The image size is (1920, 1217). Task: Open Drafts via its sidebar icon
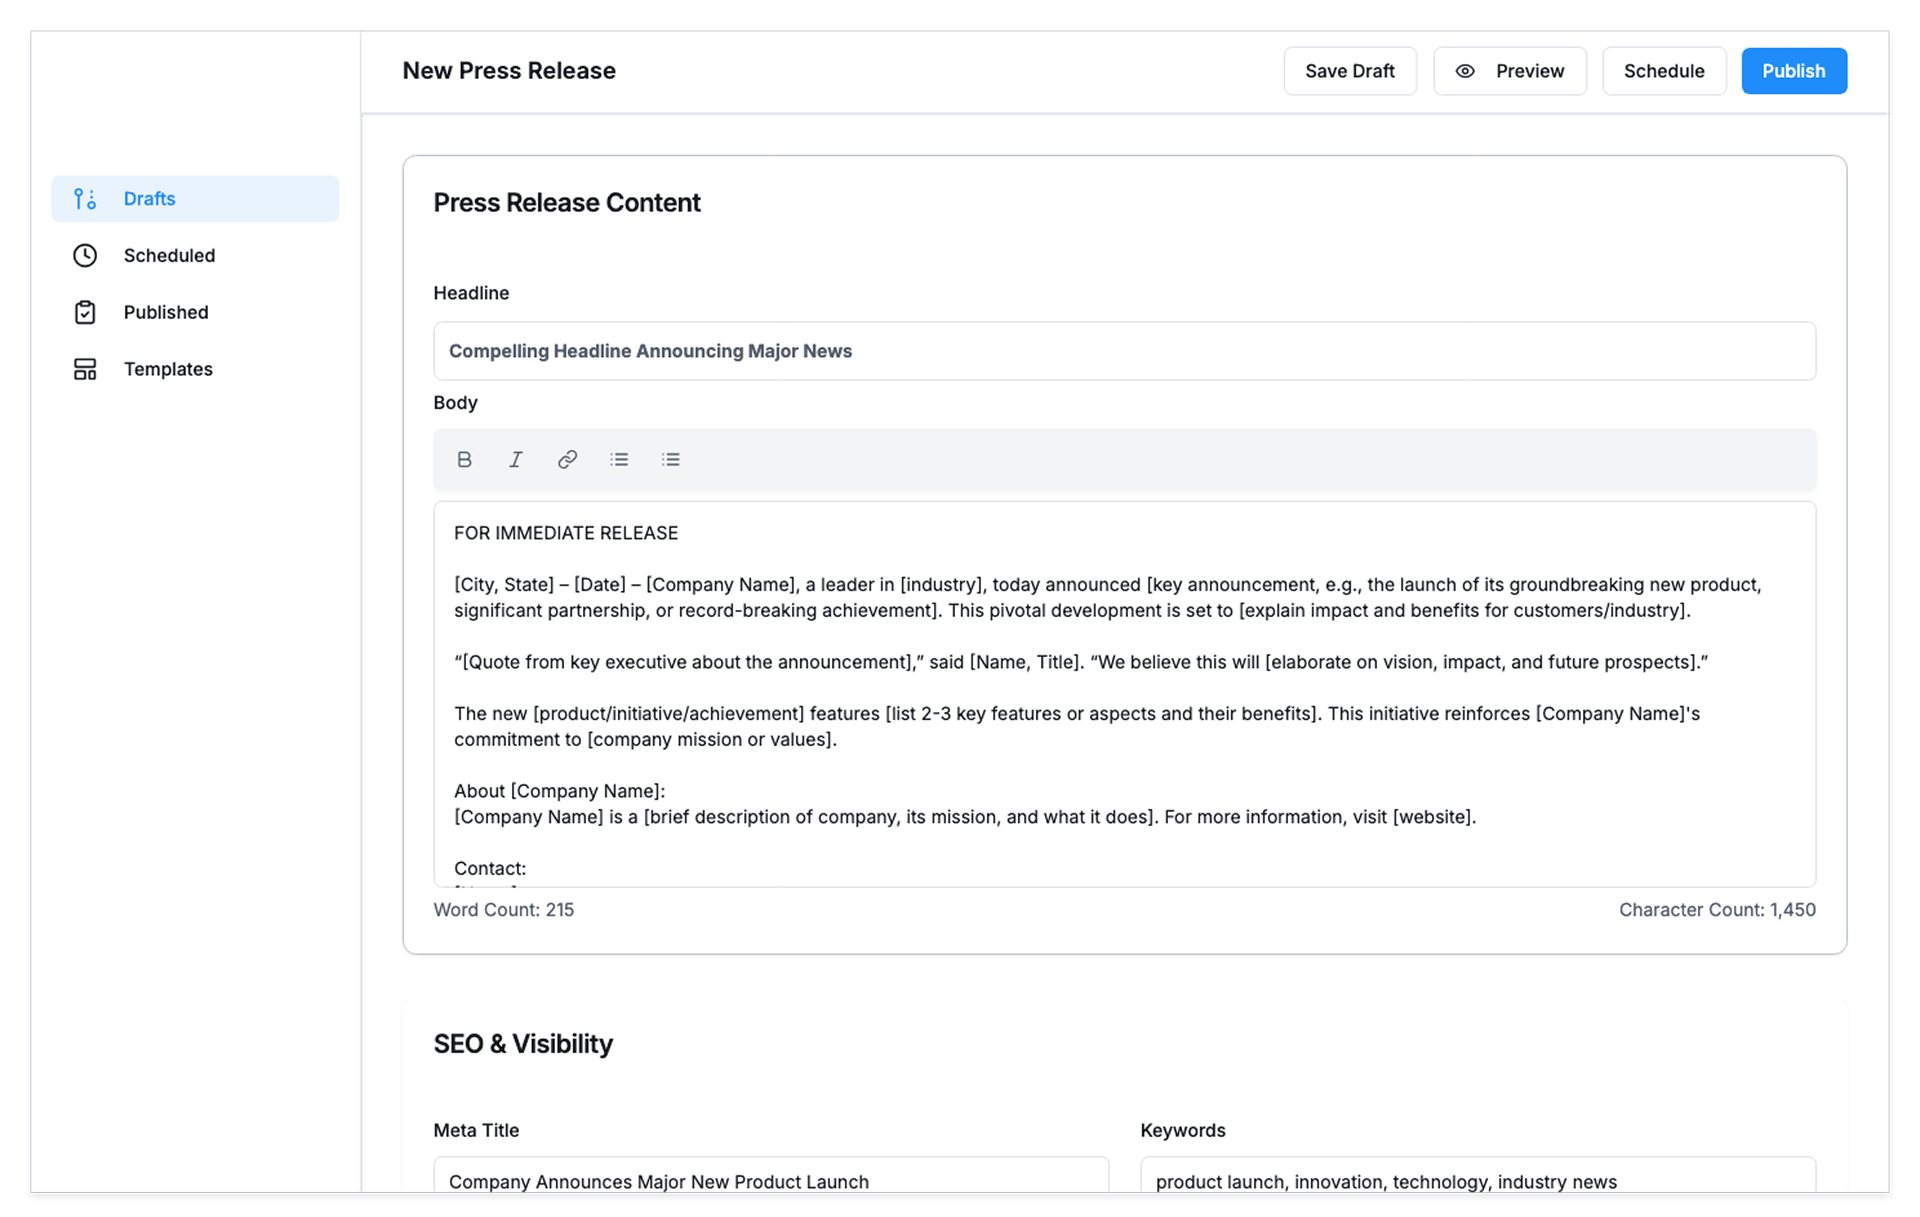pyautogui.click(x=85, y=199)
